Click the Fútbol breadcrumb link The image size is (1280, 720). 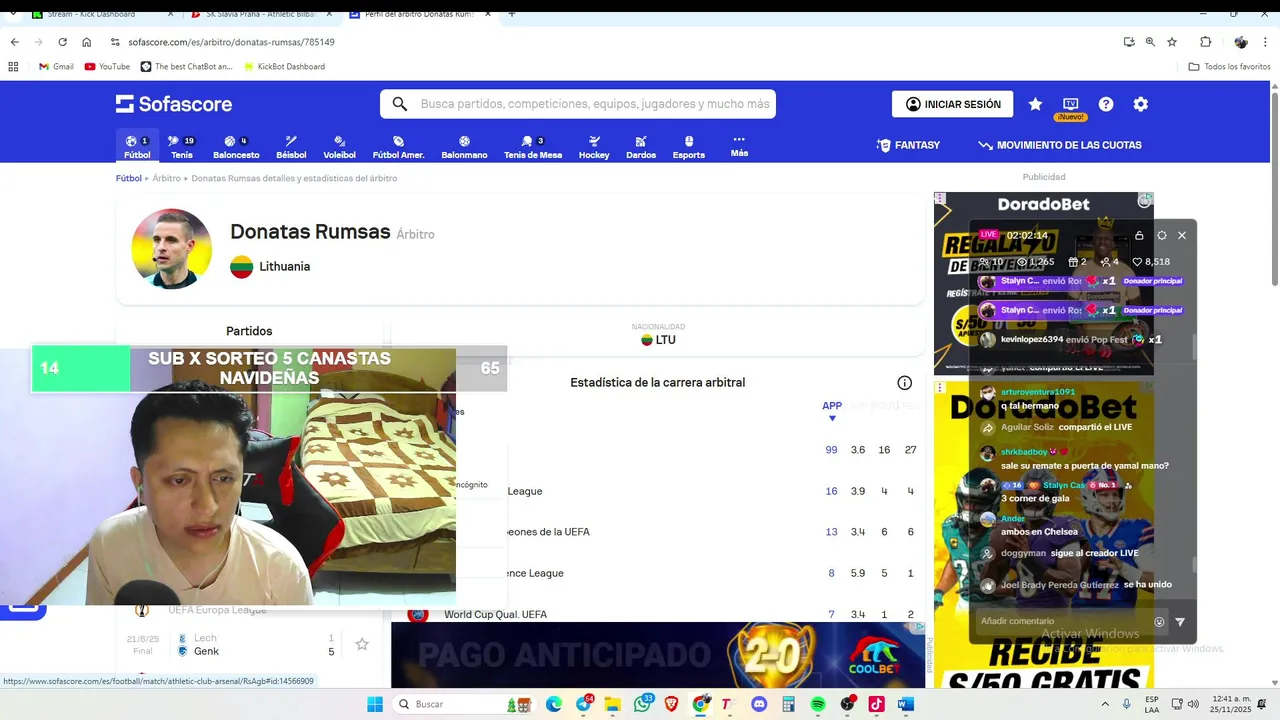128,178
